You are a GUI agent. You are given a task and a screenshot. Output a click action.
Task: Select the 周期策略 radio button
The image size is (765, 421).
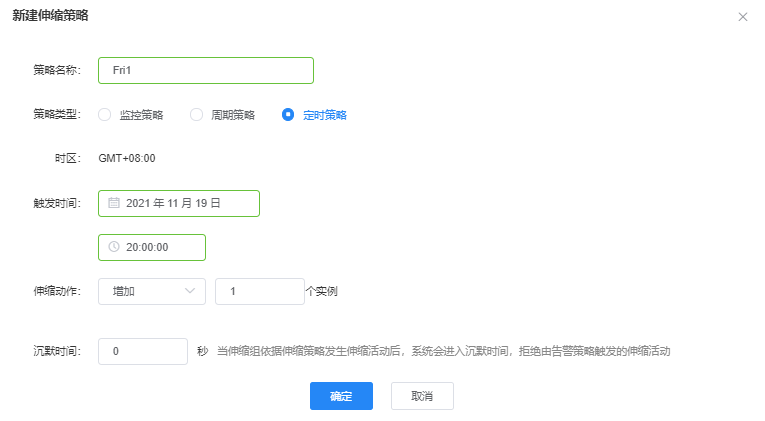click(x=197, y=115)
